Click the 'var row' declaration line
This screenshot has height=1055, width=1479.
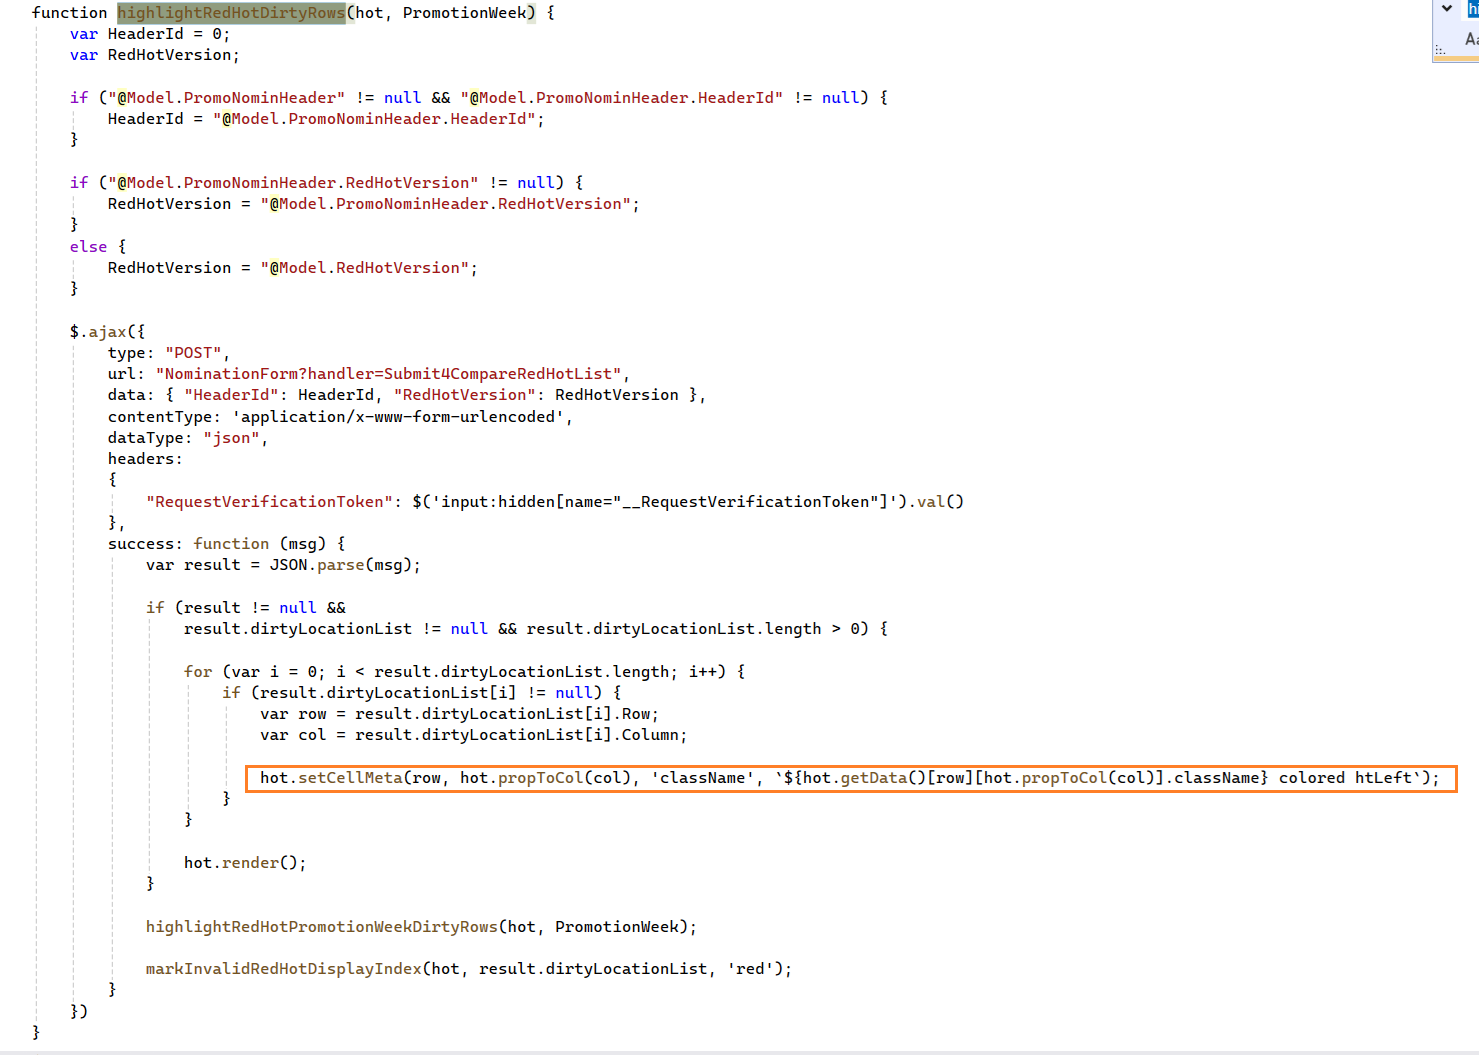click(x=460, y=714)
